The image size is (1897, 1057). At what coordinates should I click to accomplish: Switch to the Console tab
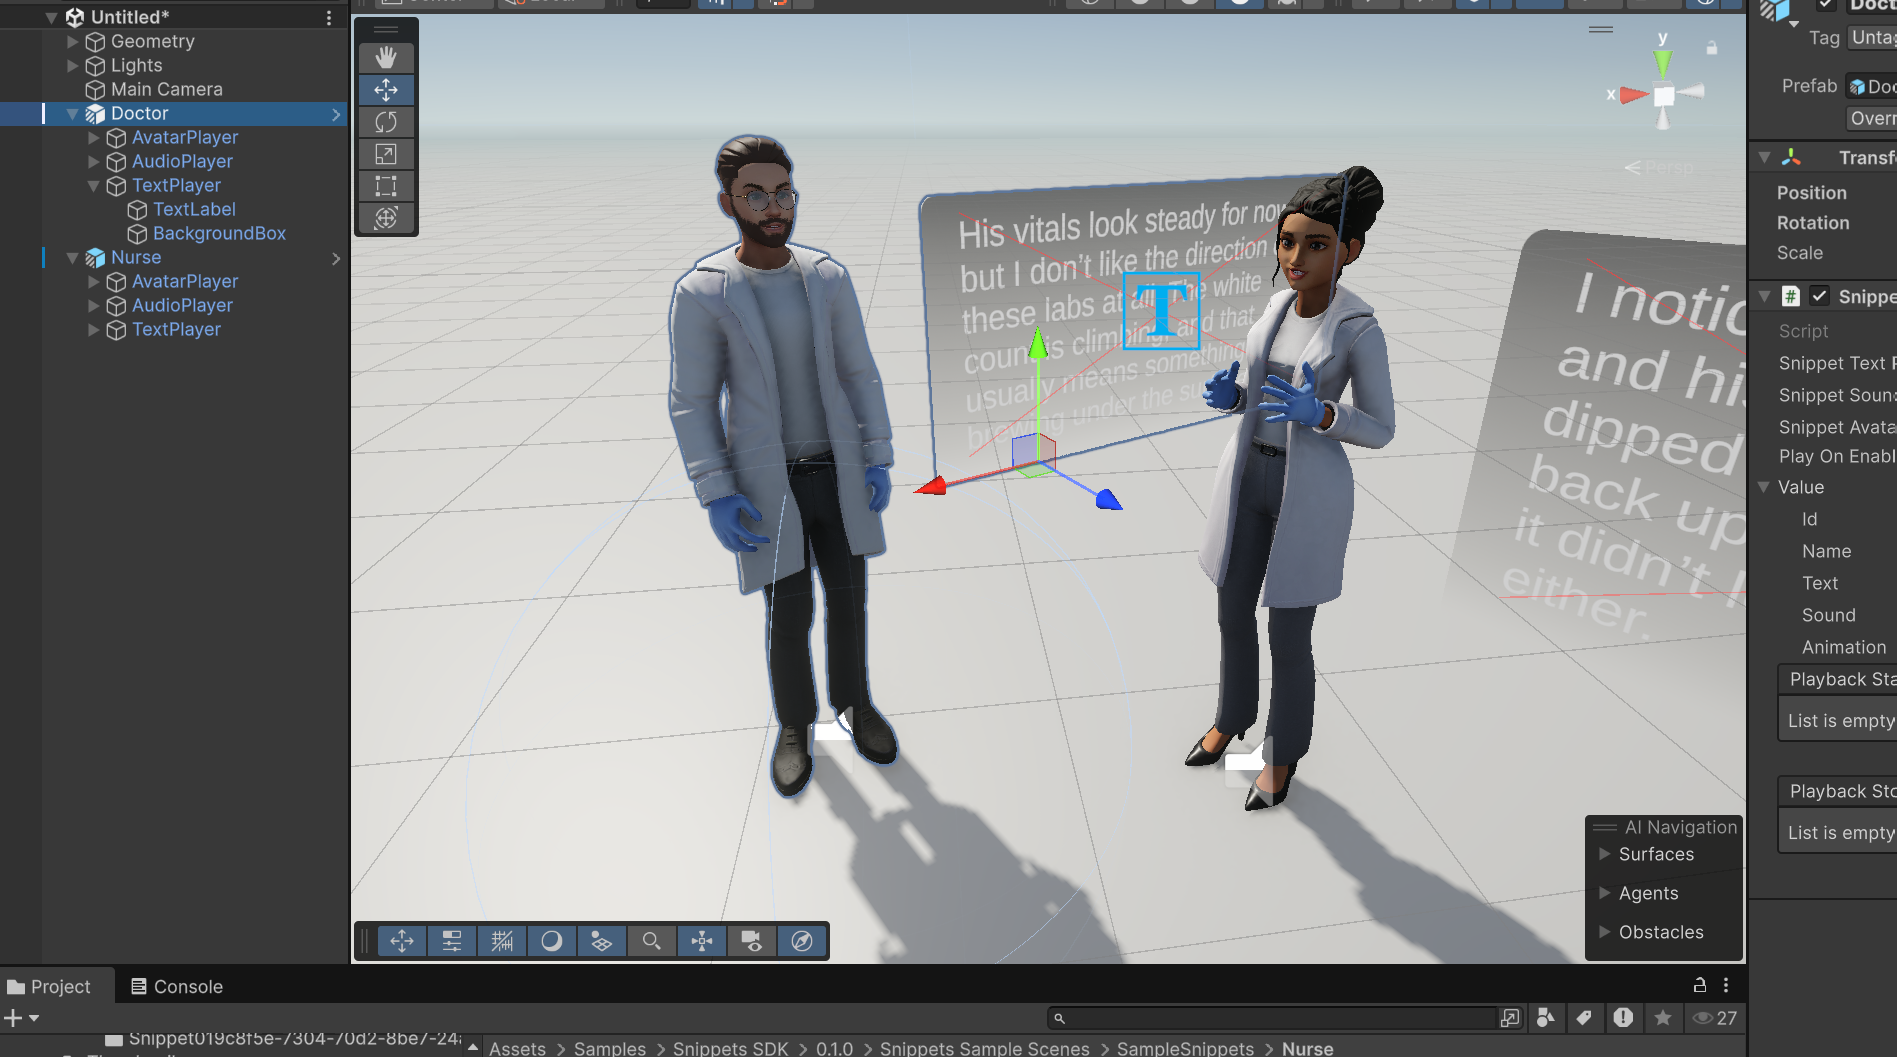(x=177, y=986)
